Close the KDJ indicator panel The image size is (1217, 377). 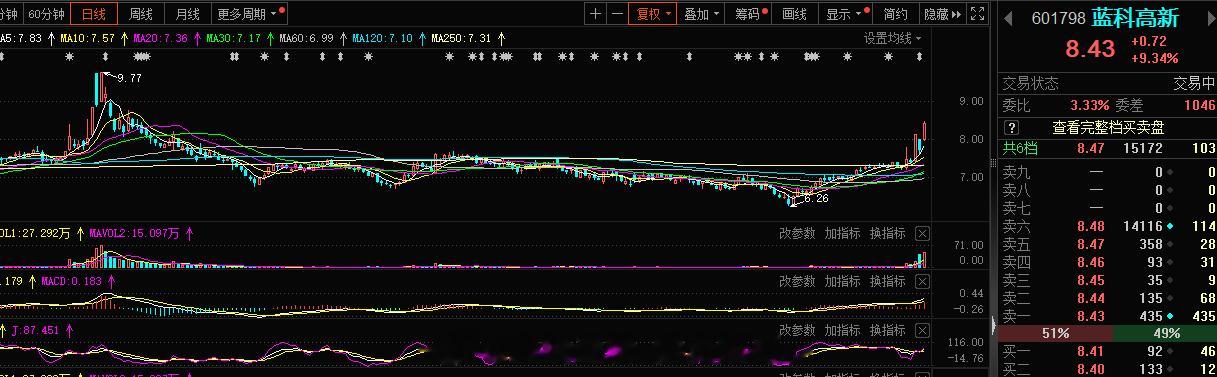923,330
